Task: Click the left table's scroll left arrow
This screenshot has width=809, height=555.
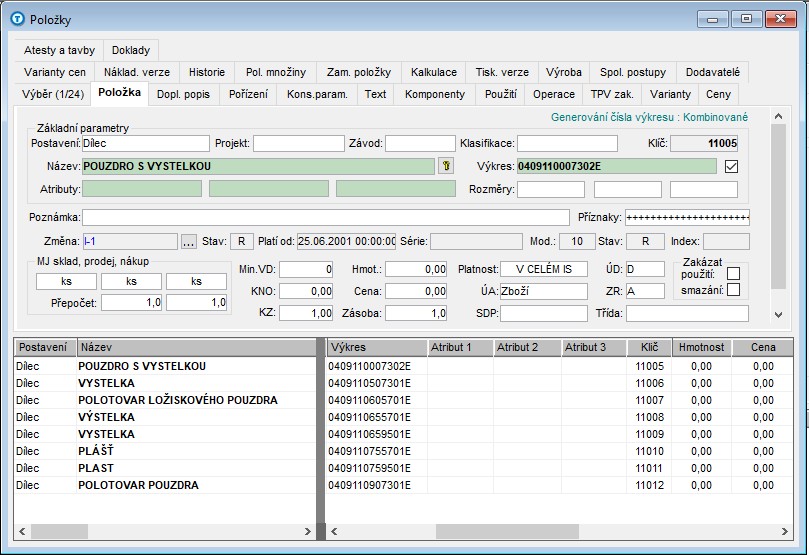Action: click(22, 531)
